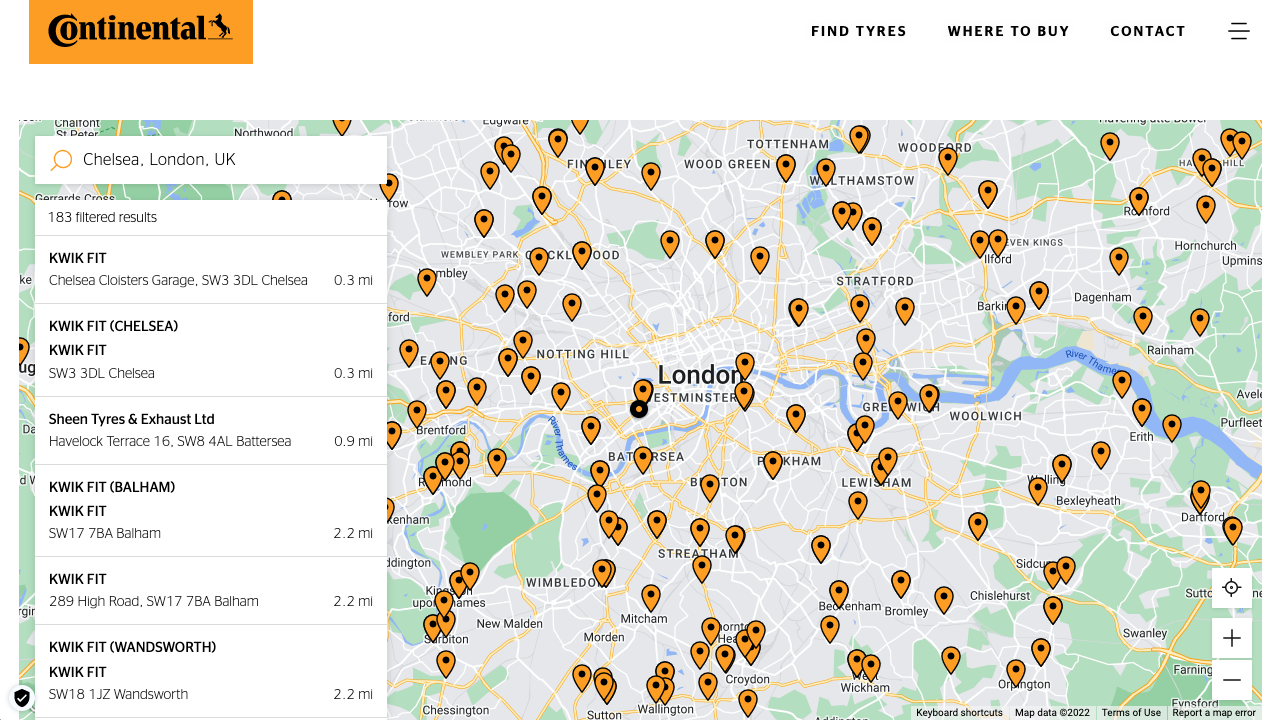Center map on my location

[x=1232, y=588]
